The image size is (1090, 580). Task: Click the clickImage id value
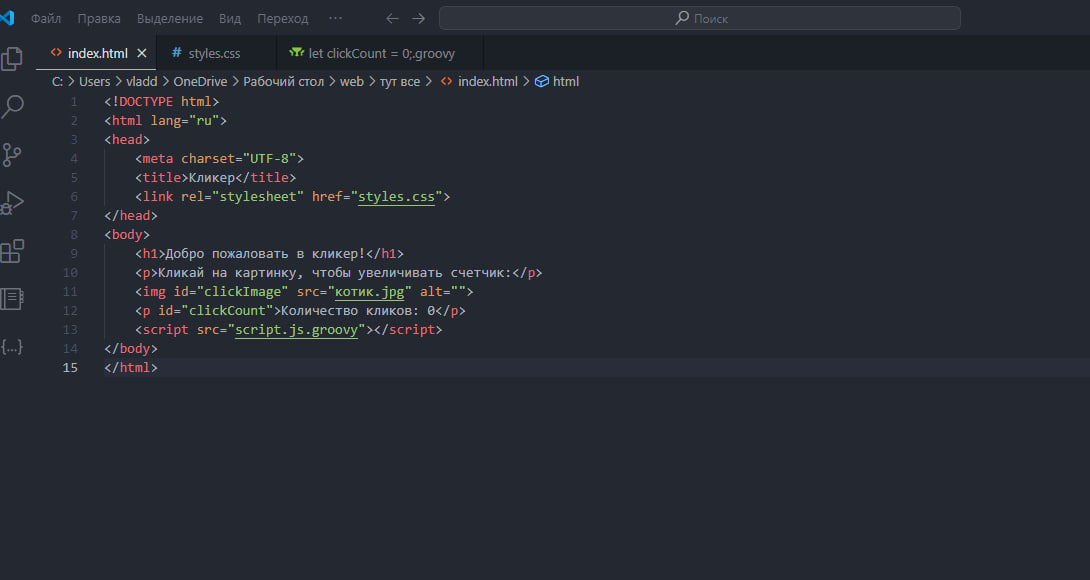pyautogui.click(x=243, y=291)
